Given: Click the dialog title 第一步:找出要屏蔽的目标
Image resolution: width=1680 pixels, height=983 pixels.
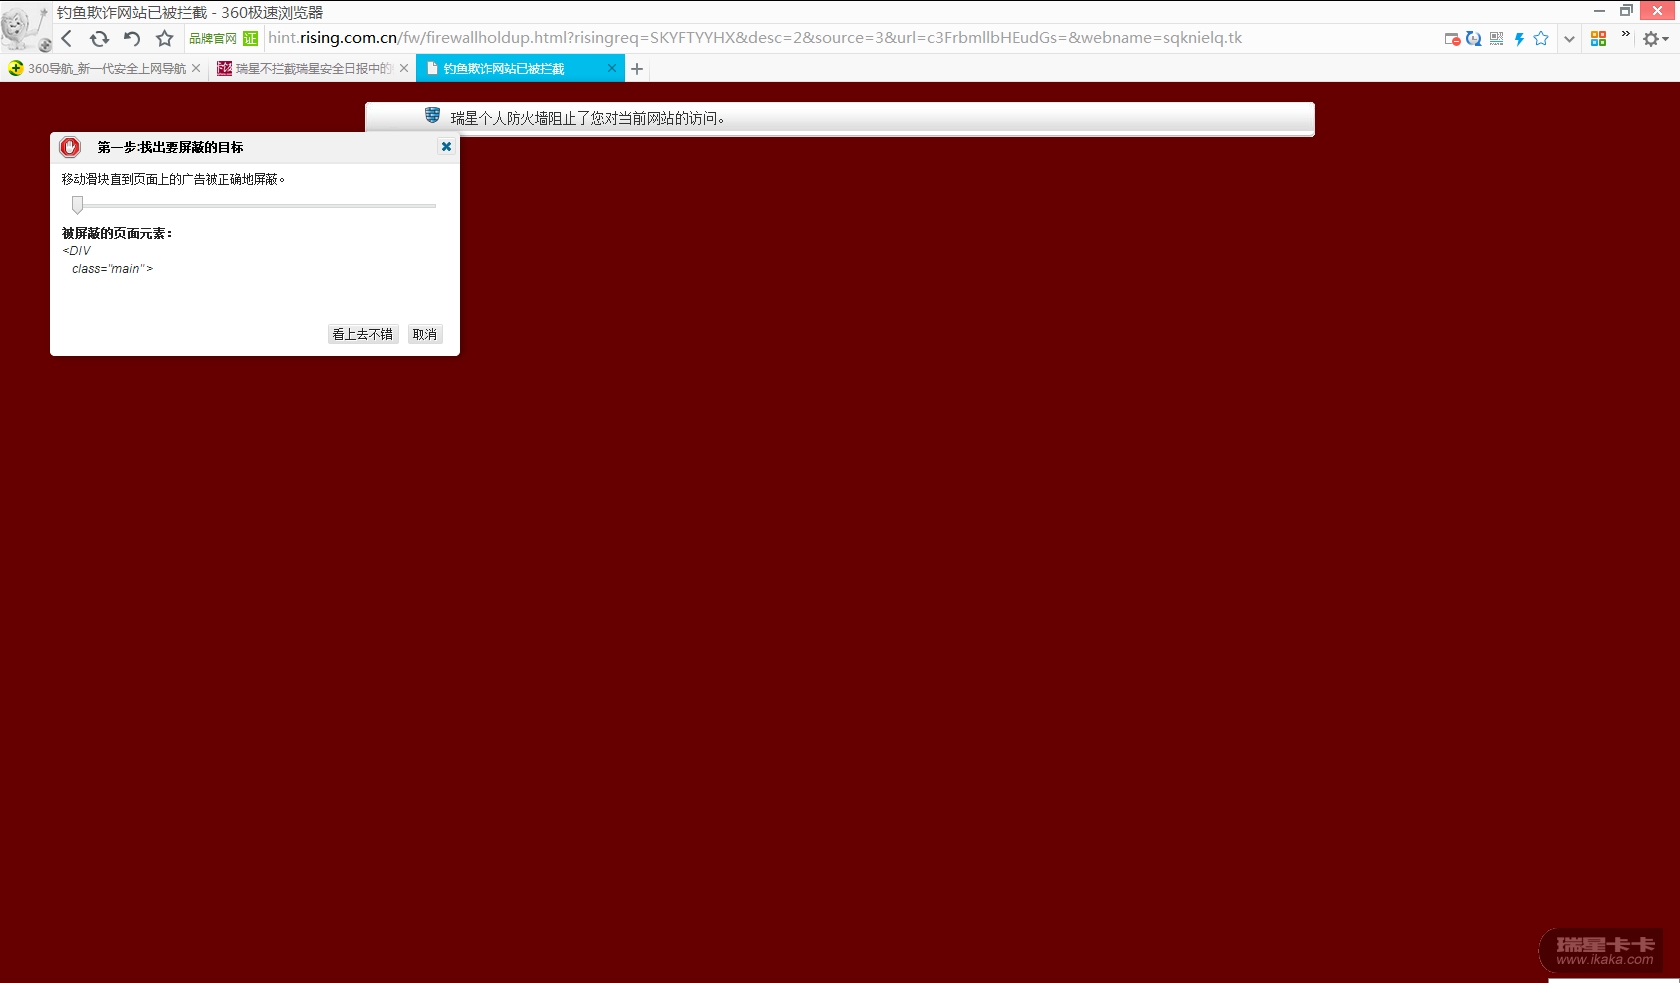Looking at the screenshot, I should [170, 147].
